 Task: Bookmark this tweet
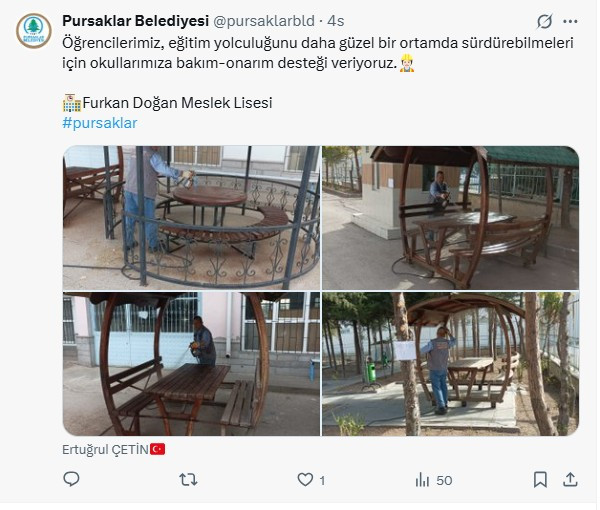tap(540, 479)
